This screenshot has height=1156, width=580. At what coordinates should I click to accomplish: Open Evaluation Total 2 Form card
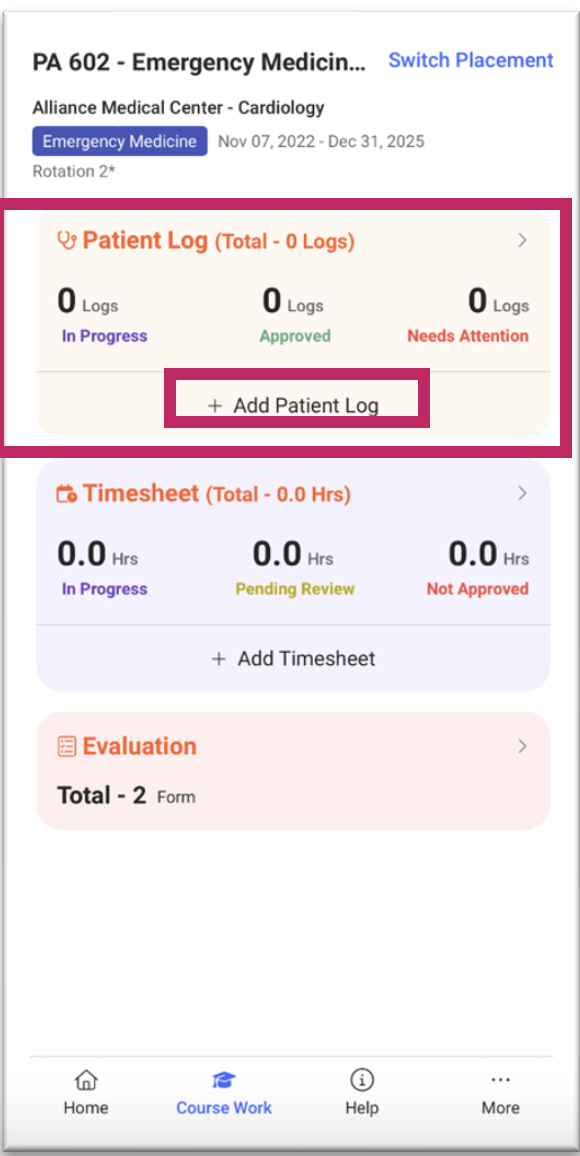[x=293, y=770]
